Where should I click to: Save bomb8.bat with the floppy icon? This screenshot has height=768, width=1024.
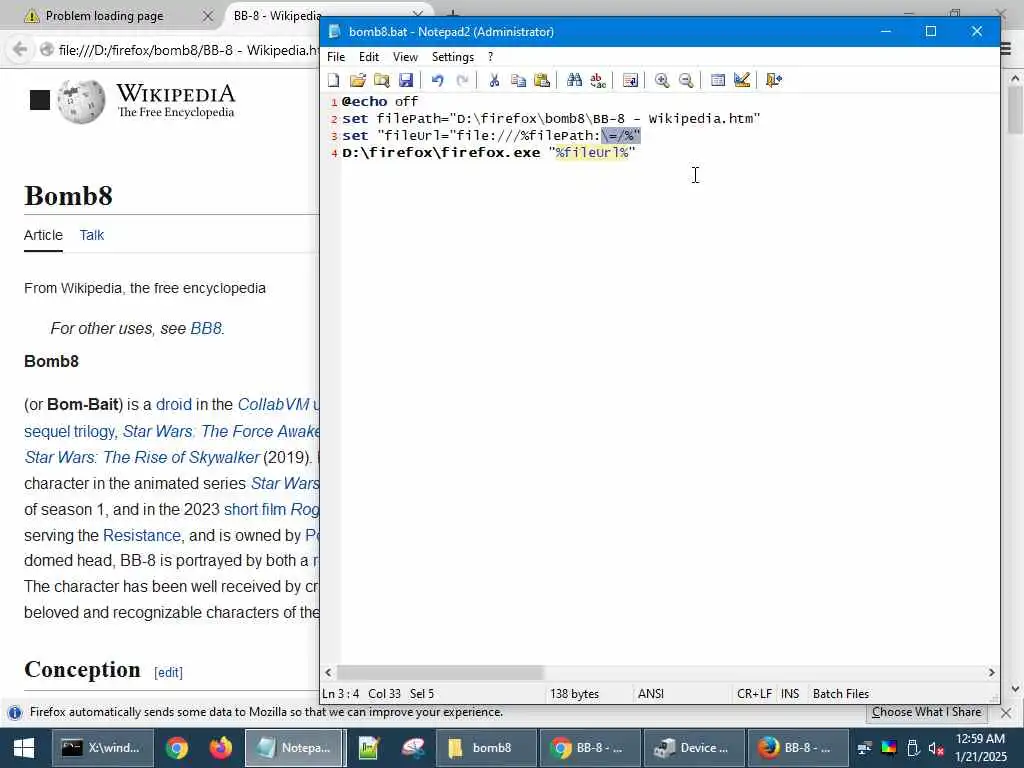[406, 80]
